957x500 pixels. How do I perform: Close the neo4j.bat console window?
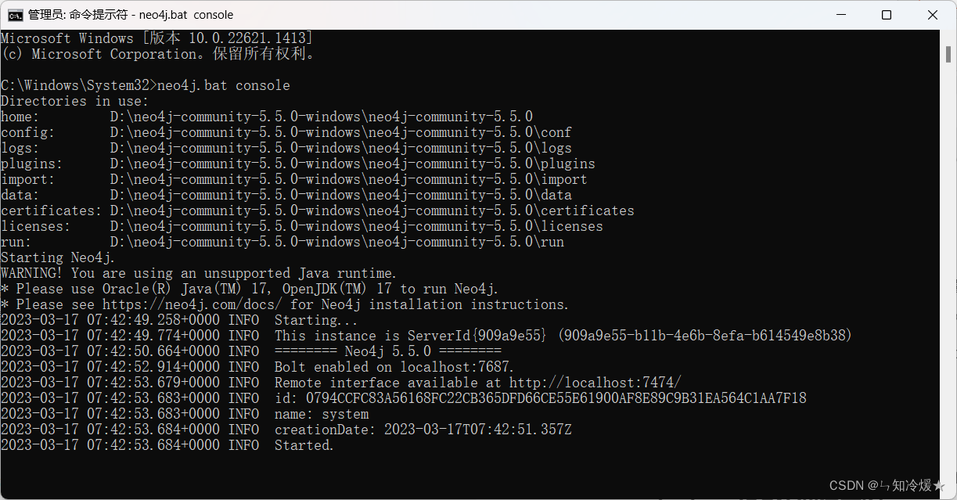932,15
